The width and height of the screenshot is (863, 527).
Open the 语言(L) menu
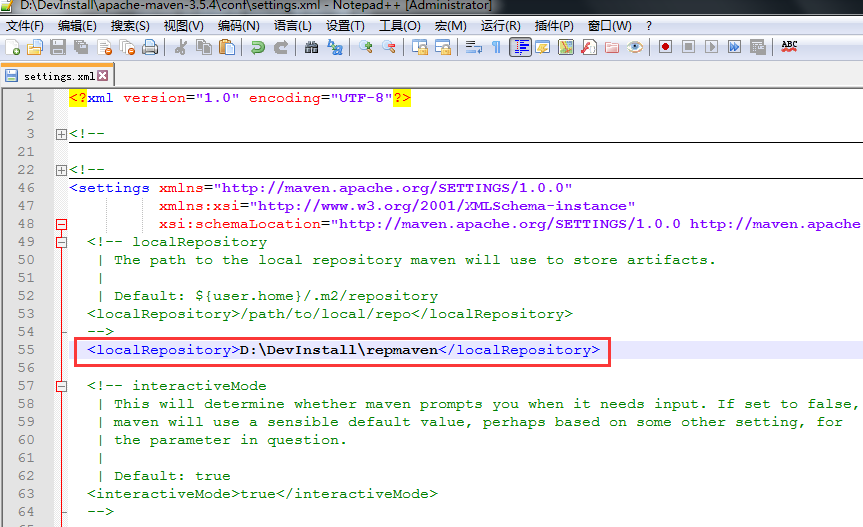pos(293,26)
